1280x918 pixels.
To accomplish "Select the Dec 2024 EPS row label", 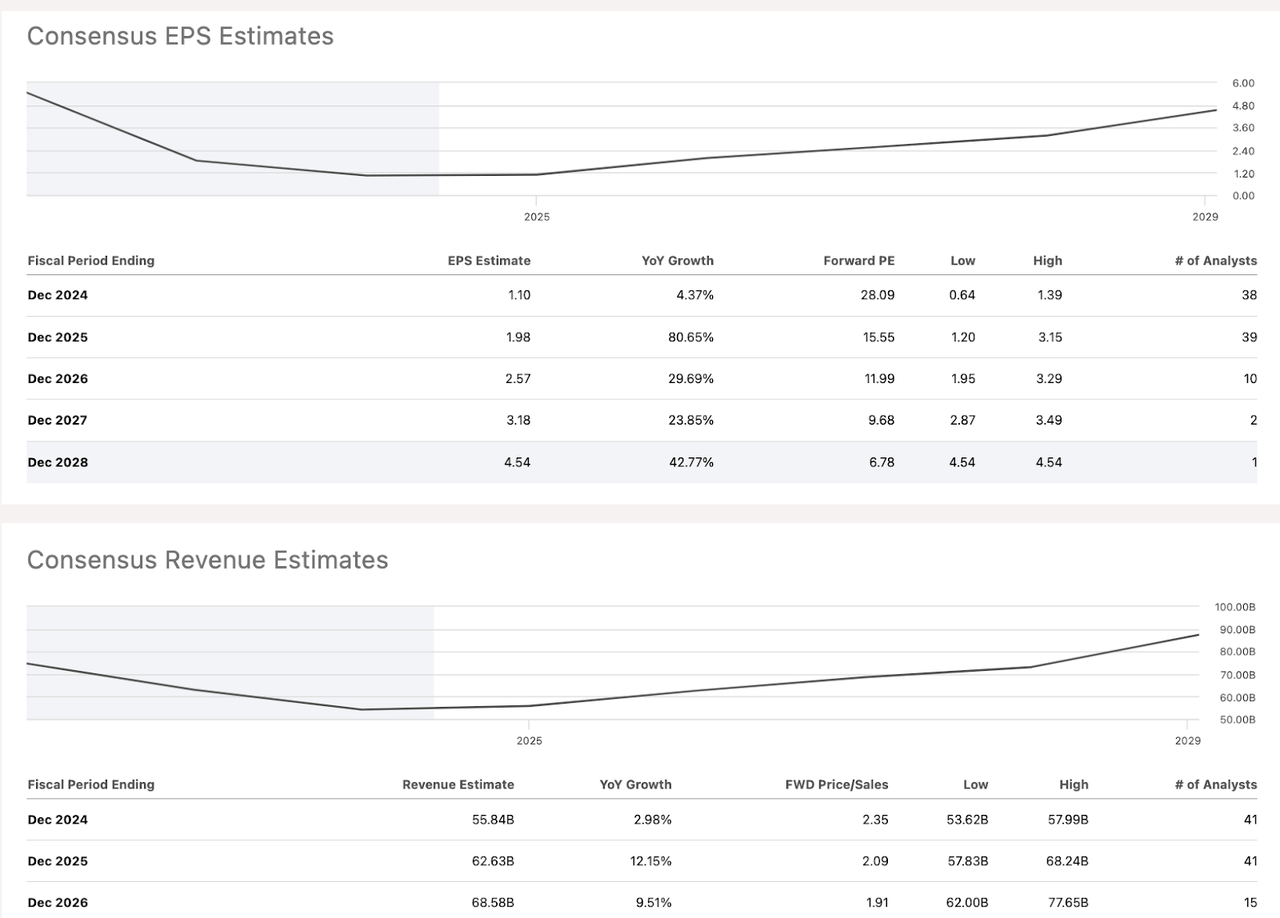I will tap(58, 296).
